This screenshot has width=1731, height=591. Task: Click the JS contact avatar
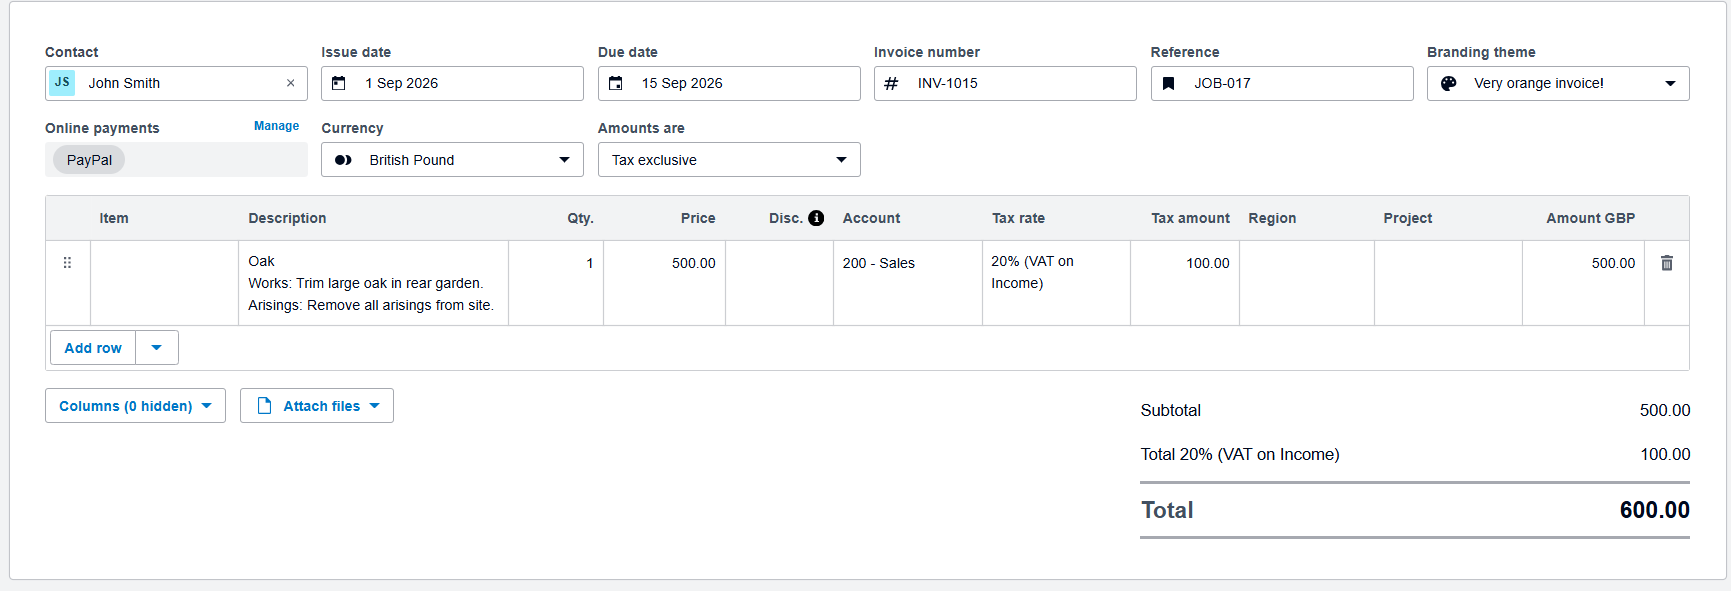[62, 83]
